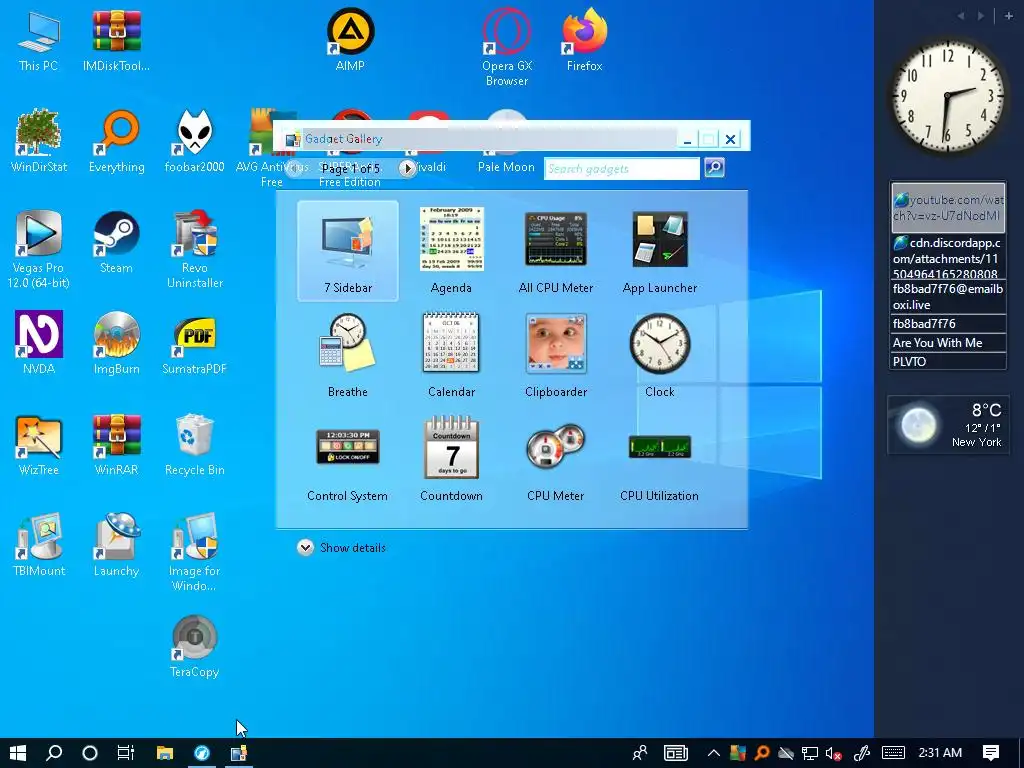The image size is (1024, 768).
Task: Open the Windows Start menu
Action: coord(18,753)
